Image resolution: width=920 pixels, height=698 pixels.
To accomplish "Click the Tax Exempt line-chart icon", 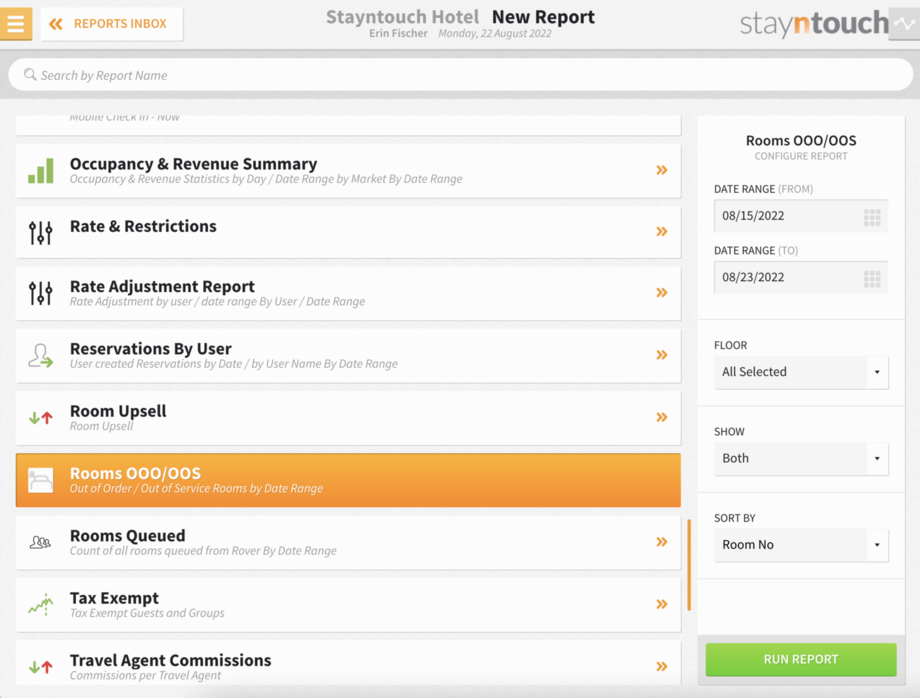I will click(x=40, y=605).
